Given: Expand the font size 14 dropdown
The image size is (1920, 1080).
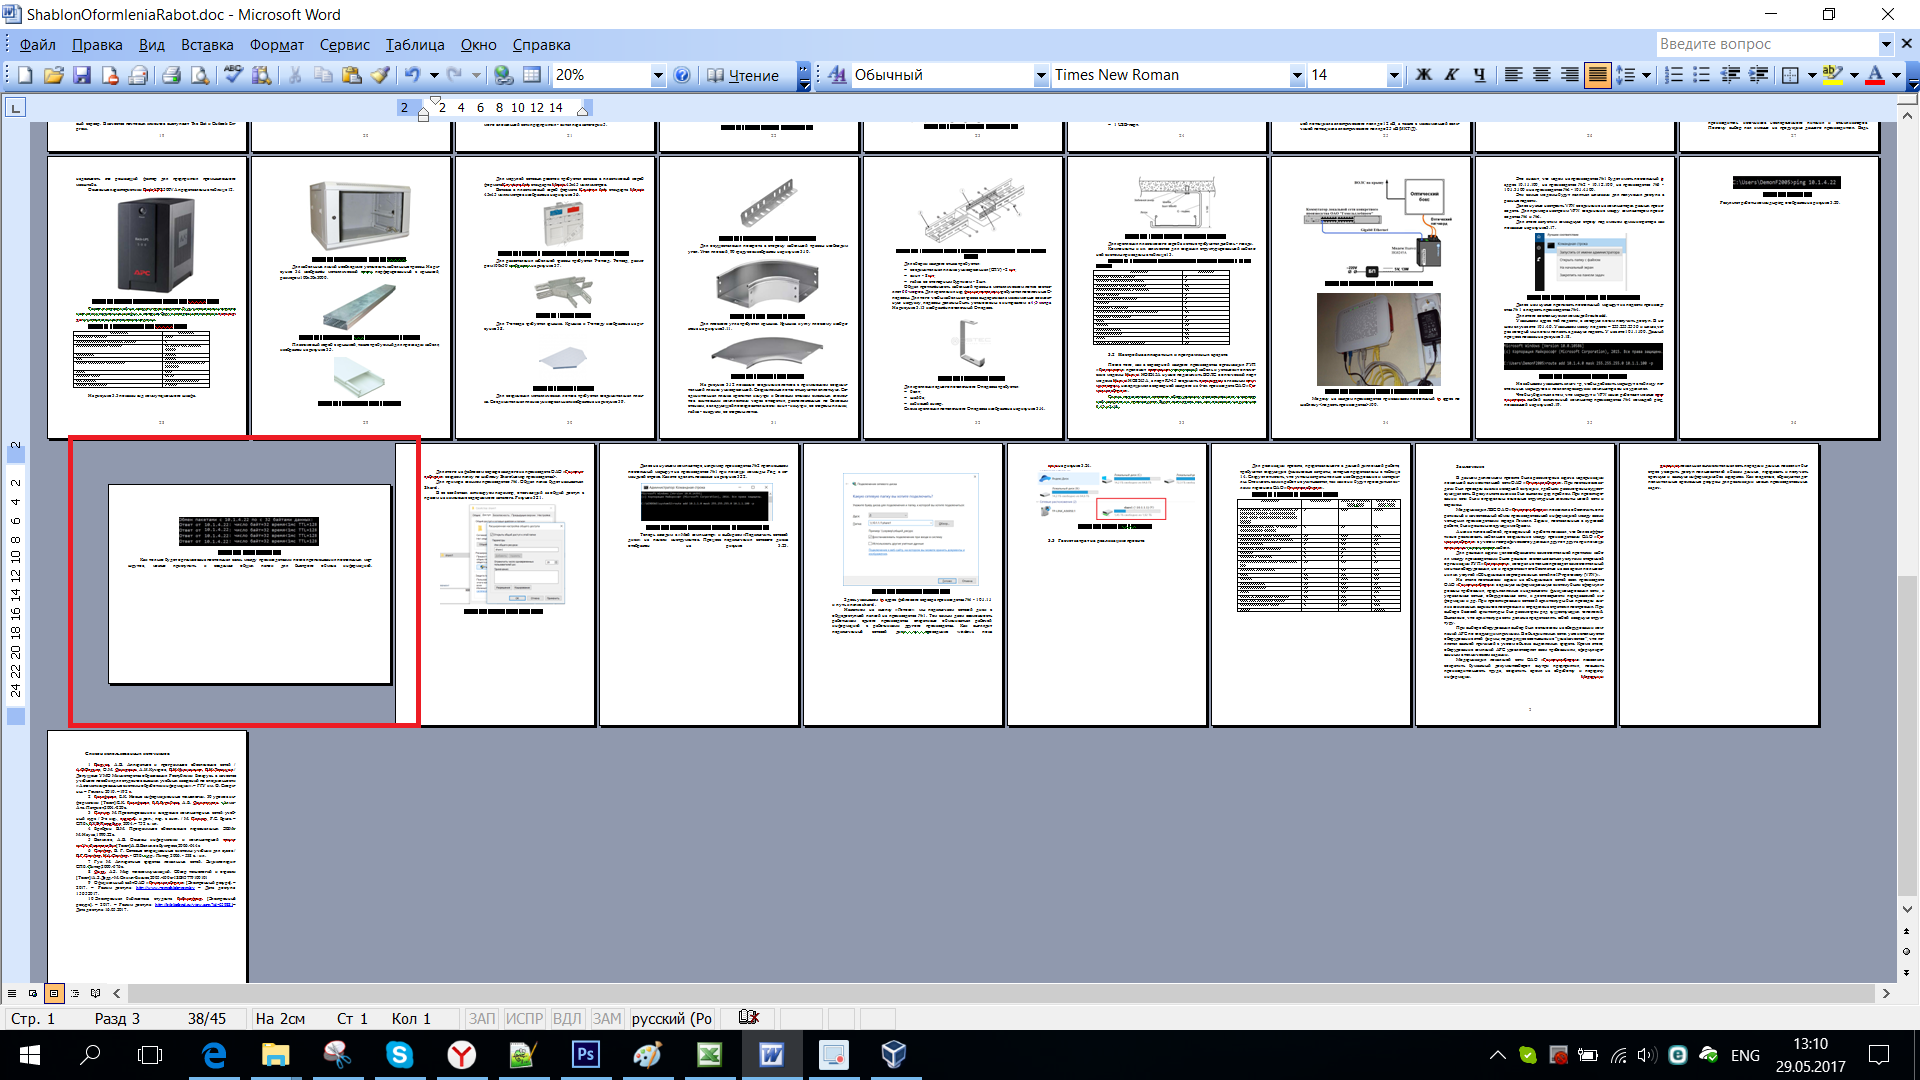Looking at the screenshot, I should 1393,74.
